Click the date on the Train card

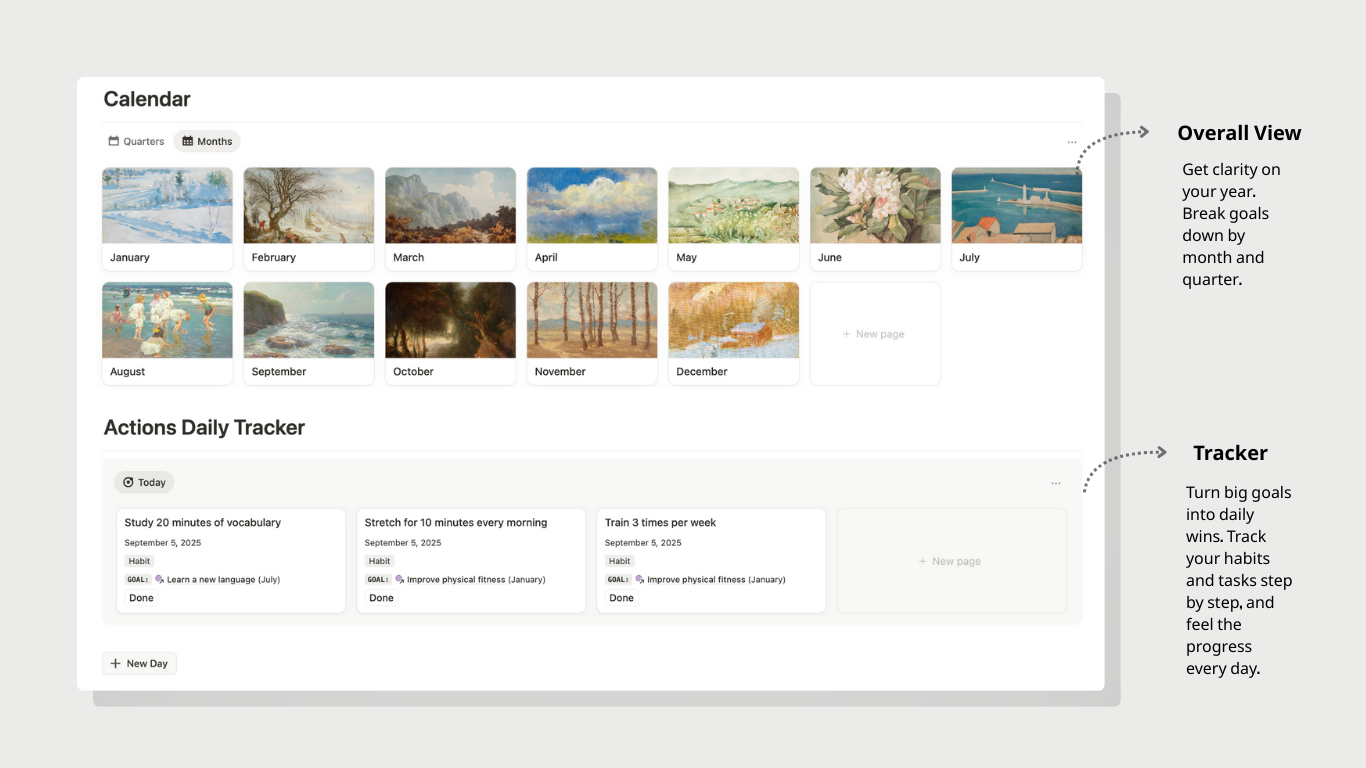(643, 543)
